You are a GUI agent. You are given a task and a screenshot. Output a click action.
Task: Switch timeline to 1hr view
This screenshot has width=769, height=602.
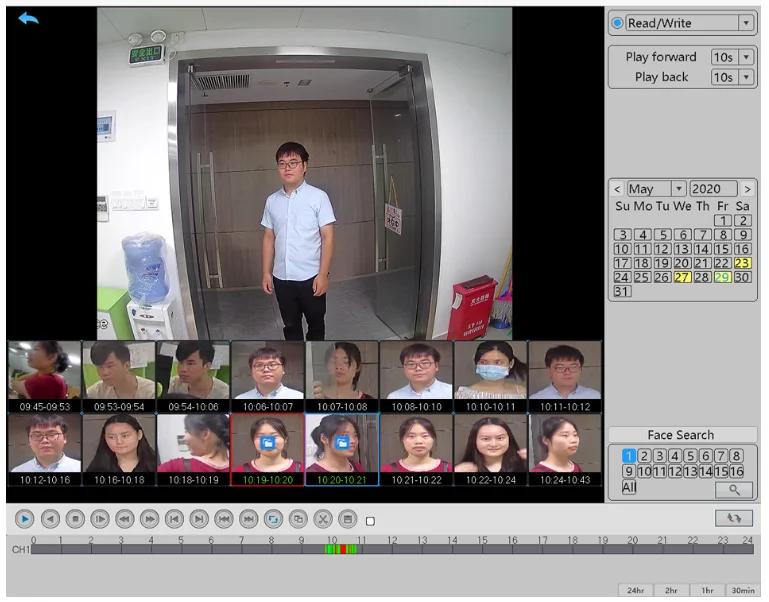click(x=707, y=590)
